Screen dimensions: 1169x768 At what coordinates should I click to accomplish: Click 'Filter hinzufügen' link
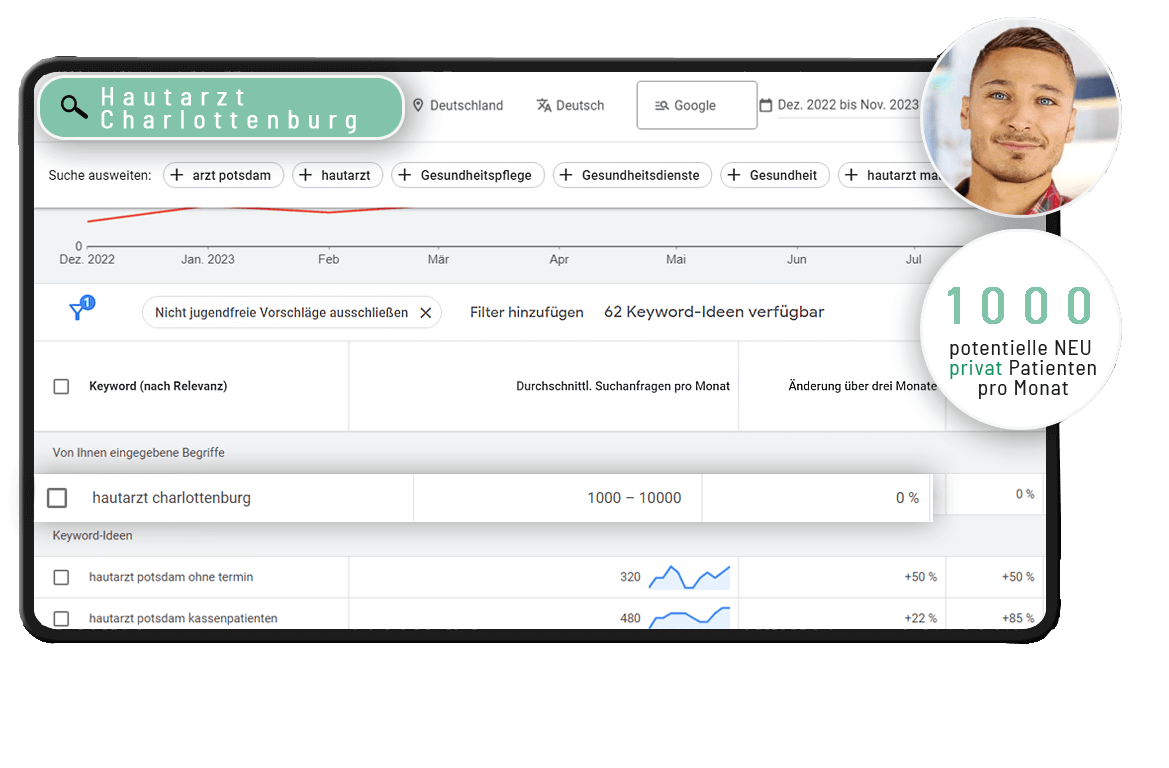526,312
